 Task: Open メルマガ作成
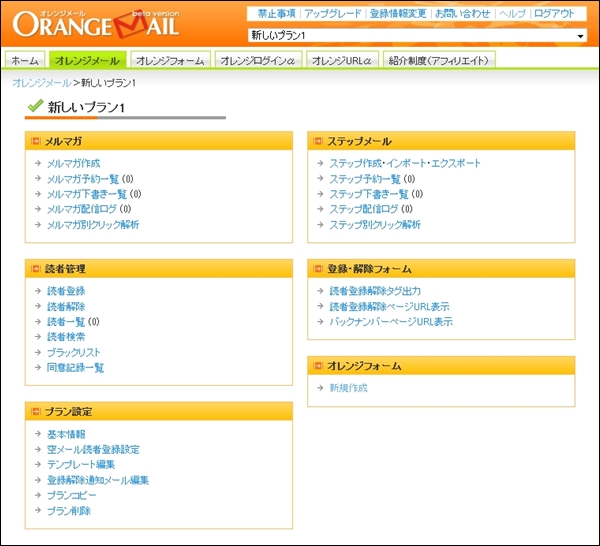pos(73,163)
